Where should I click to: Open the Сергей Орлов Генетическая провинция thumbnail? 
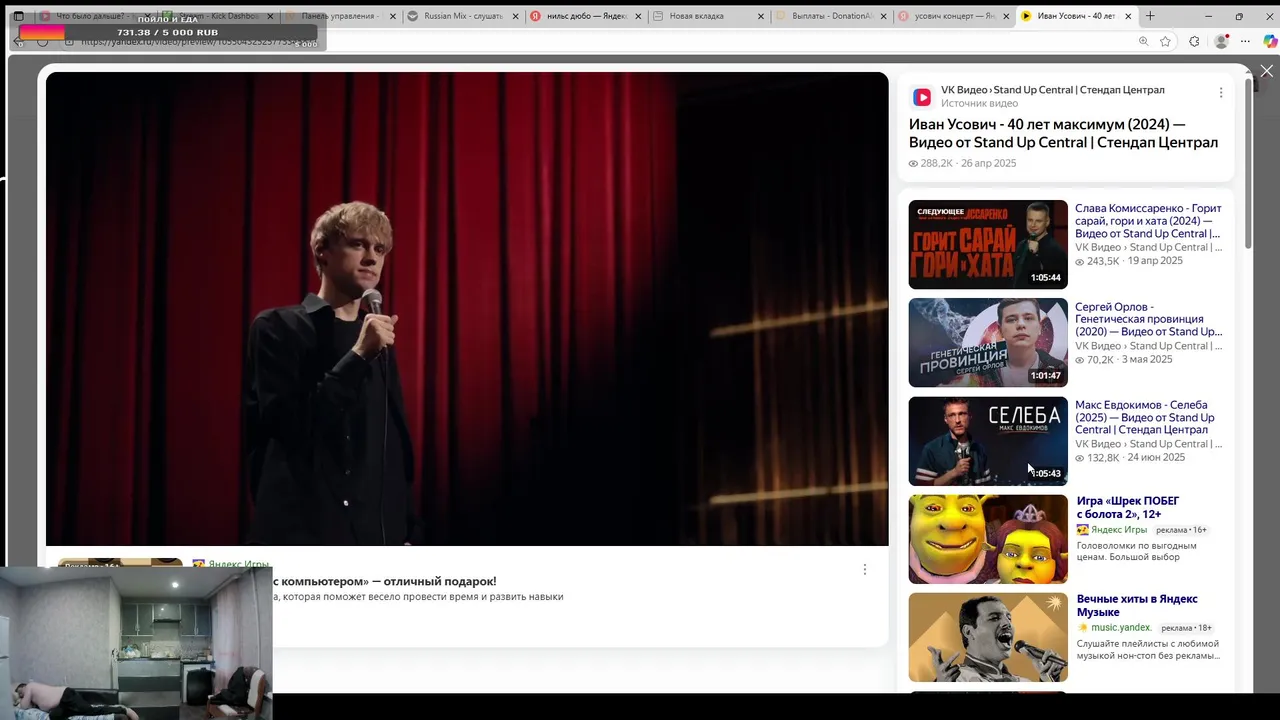click(988, 342)
